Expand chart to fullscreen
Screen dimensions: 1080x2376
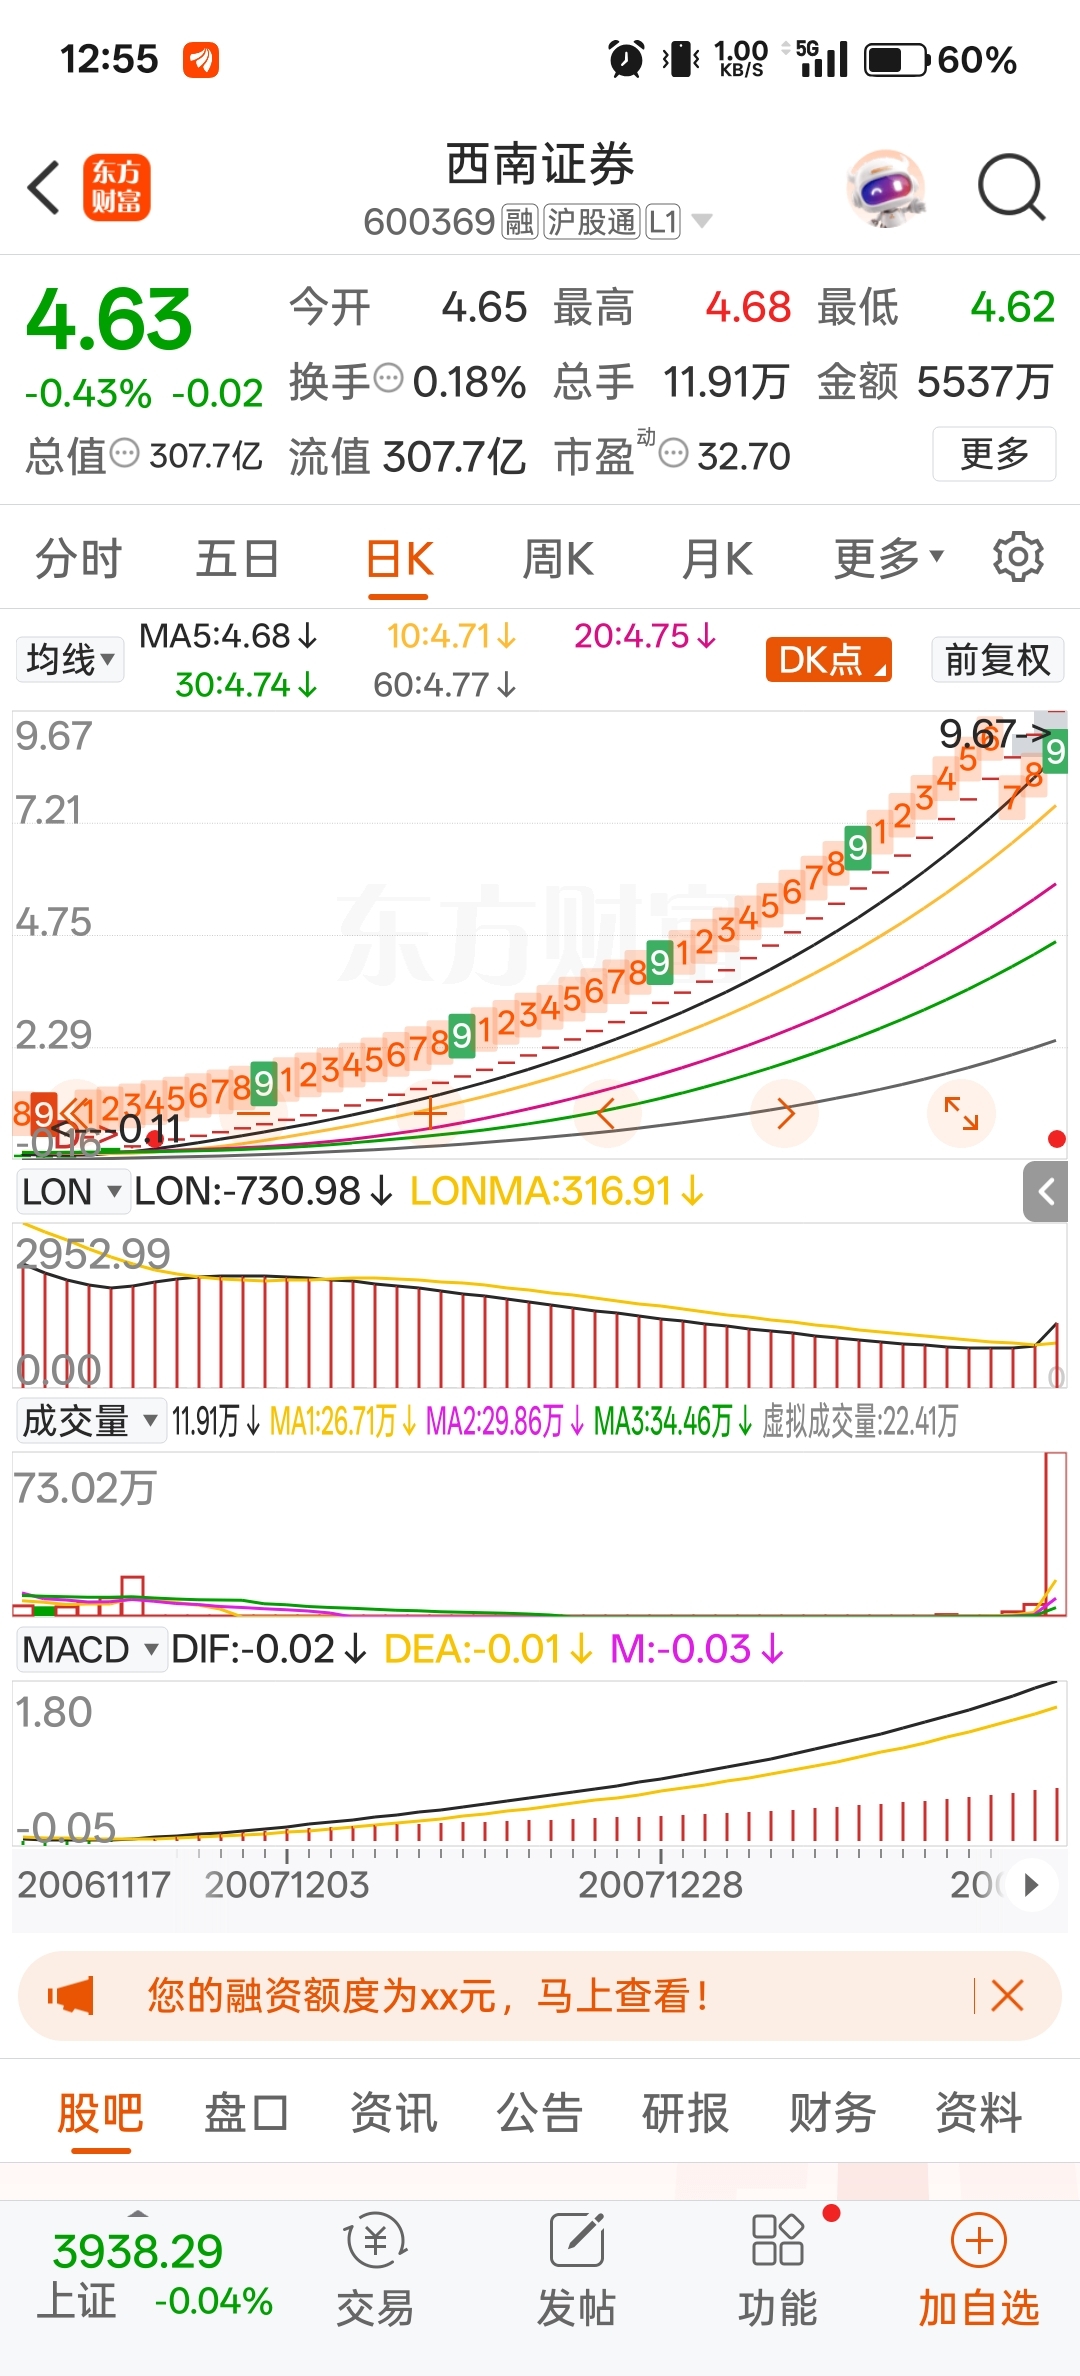[961, 1112]
